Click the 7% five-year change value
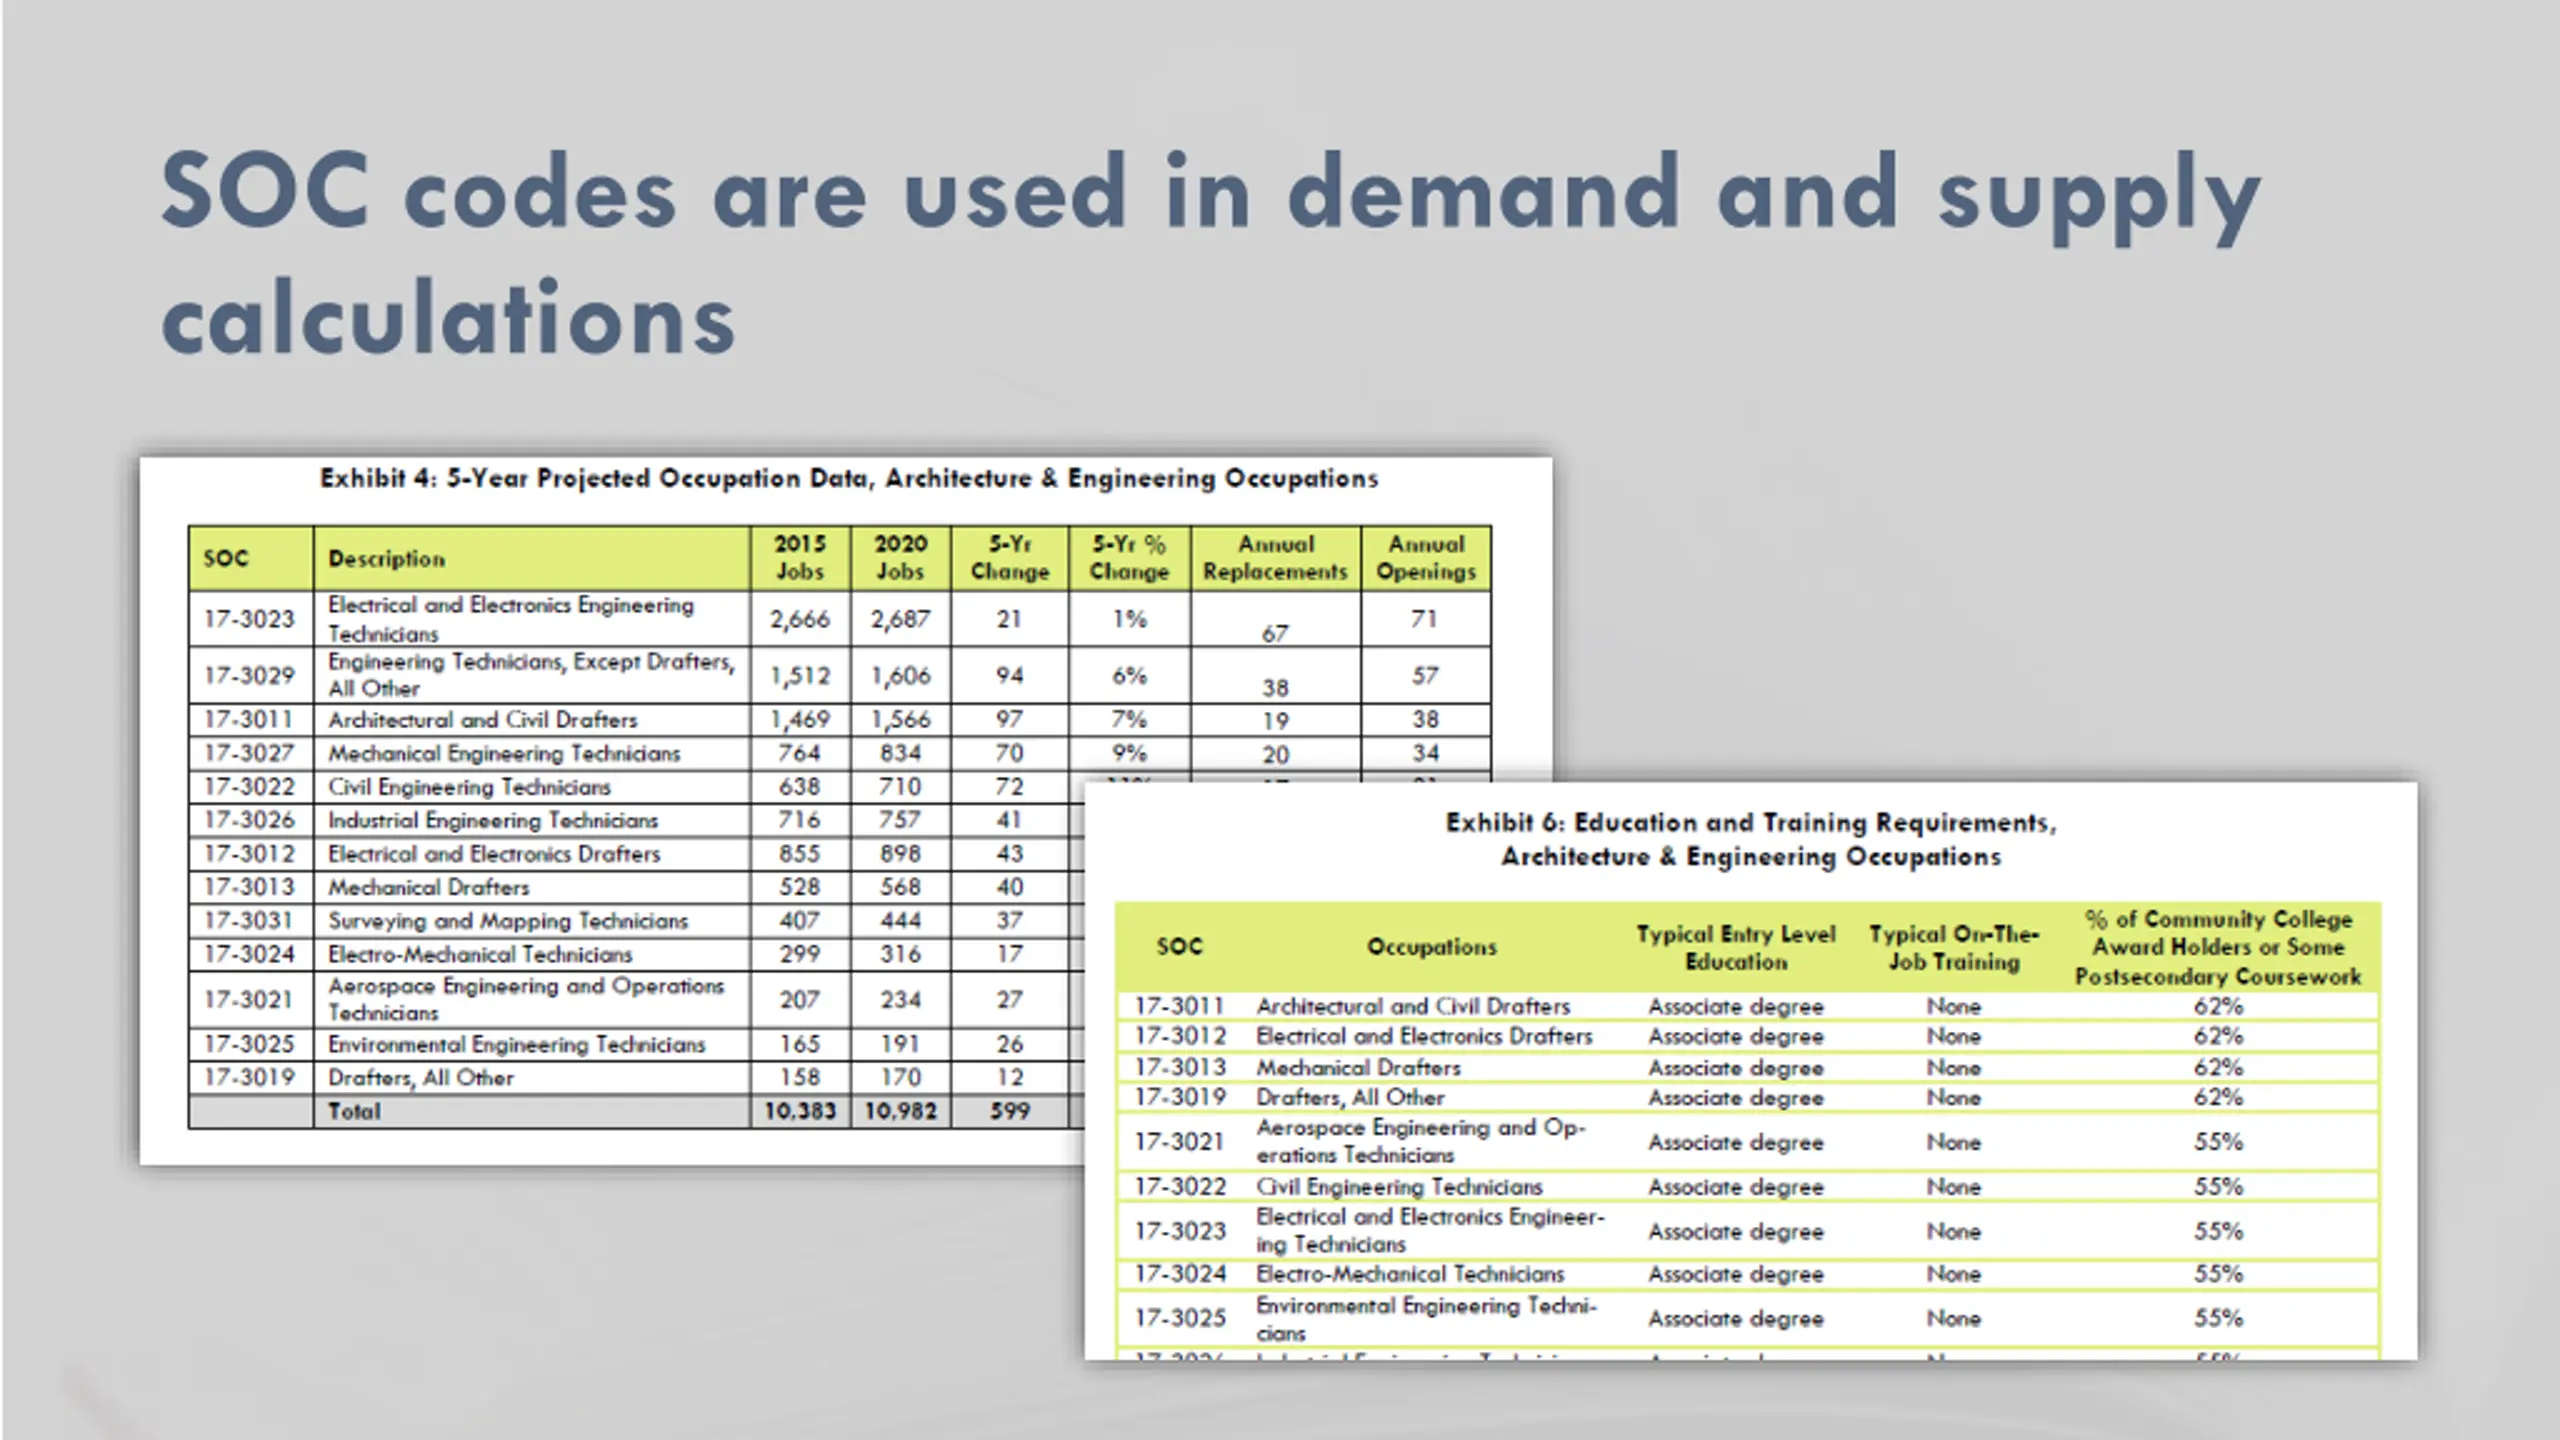 (x=1129, y=720)
